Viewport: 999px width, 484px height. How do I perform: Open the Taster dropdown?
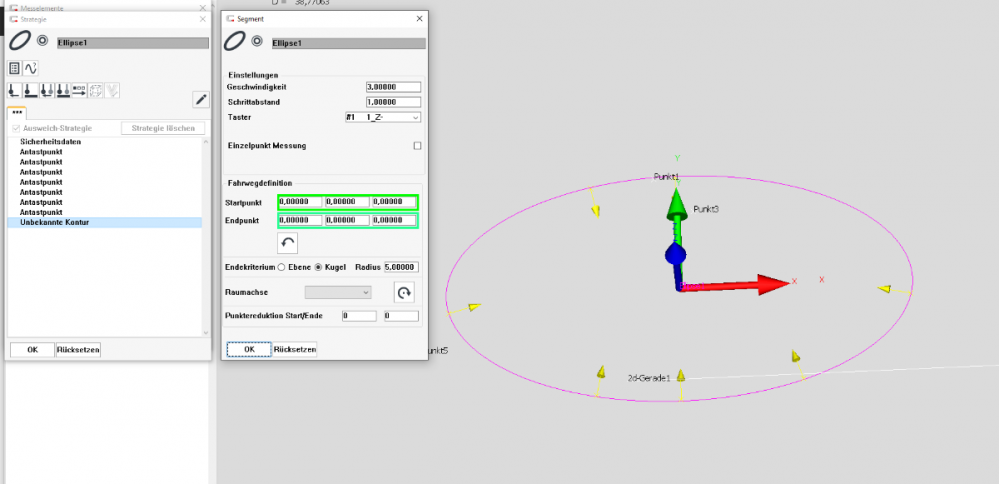coord(382,117)
